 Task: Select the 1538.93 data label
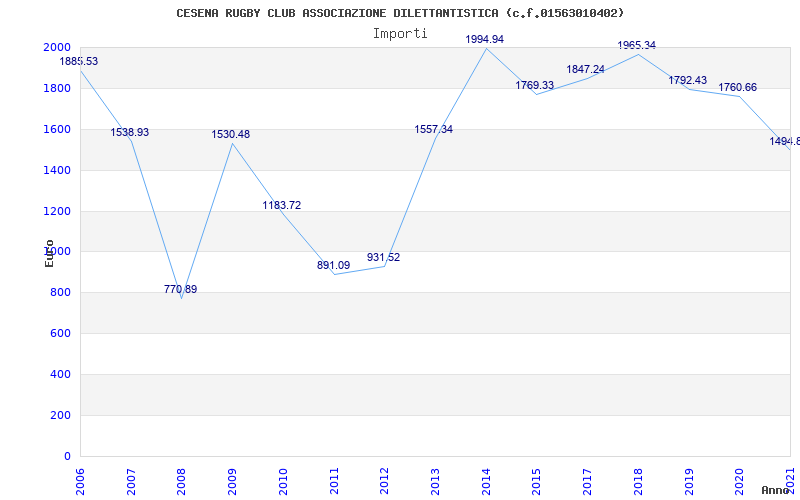coord(130,132)
